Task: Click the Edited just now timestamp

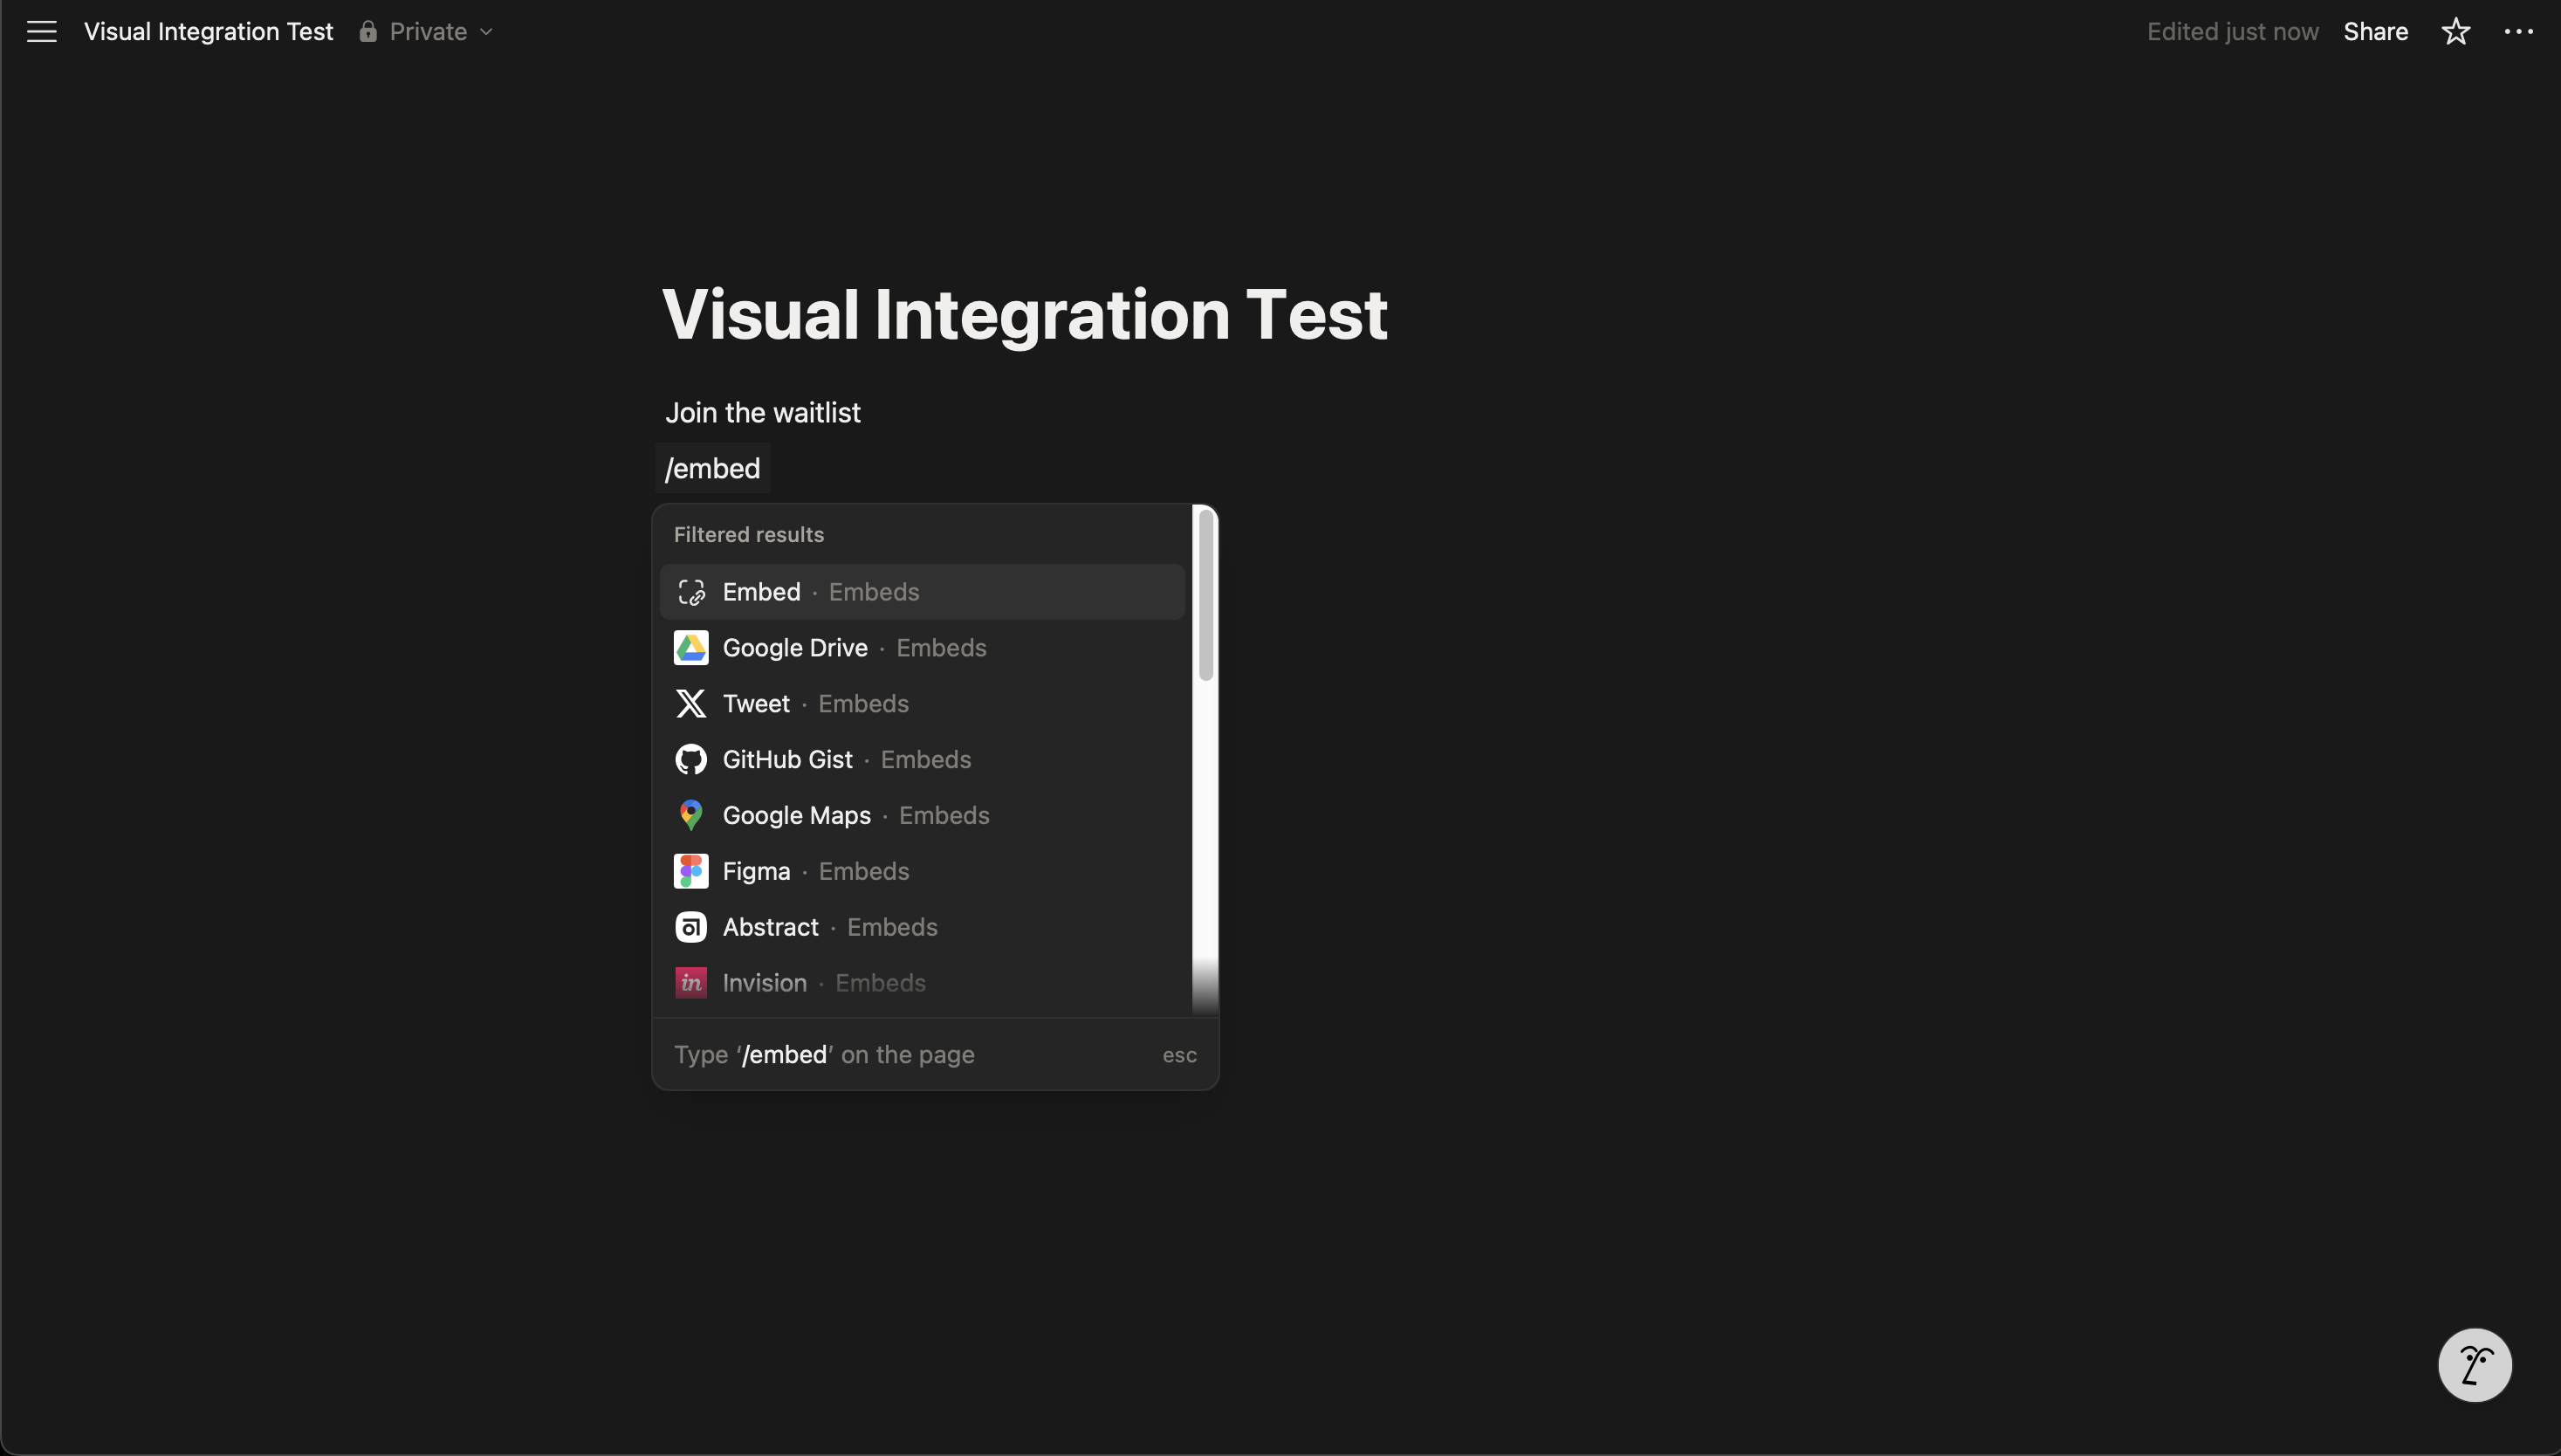Action: (2233, 31)
